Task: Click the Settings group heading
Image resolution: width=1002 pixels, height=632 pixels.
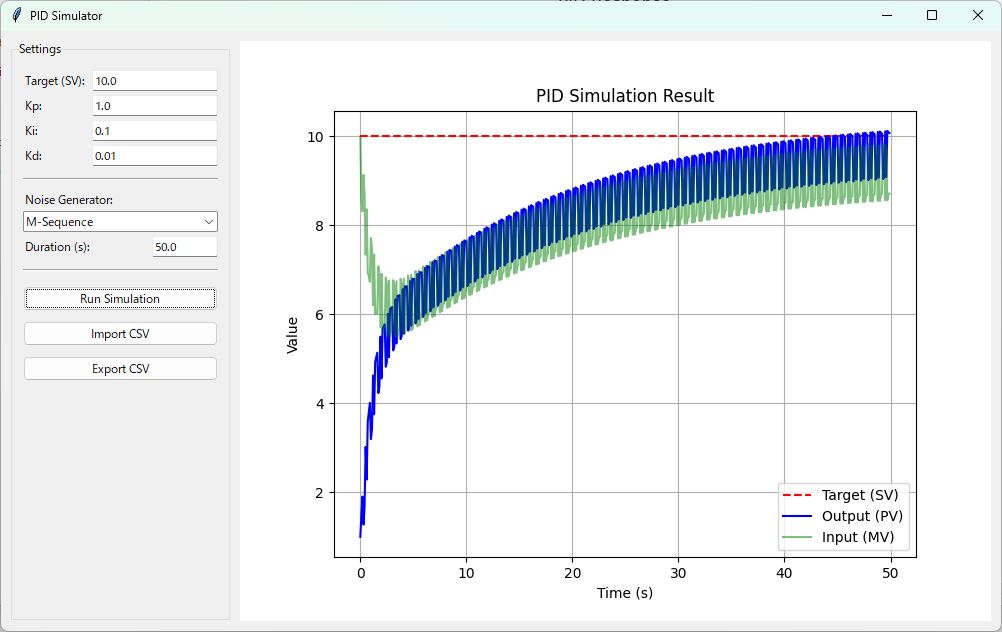Action: [x=40, y=49]
